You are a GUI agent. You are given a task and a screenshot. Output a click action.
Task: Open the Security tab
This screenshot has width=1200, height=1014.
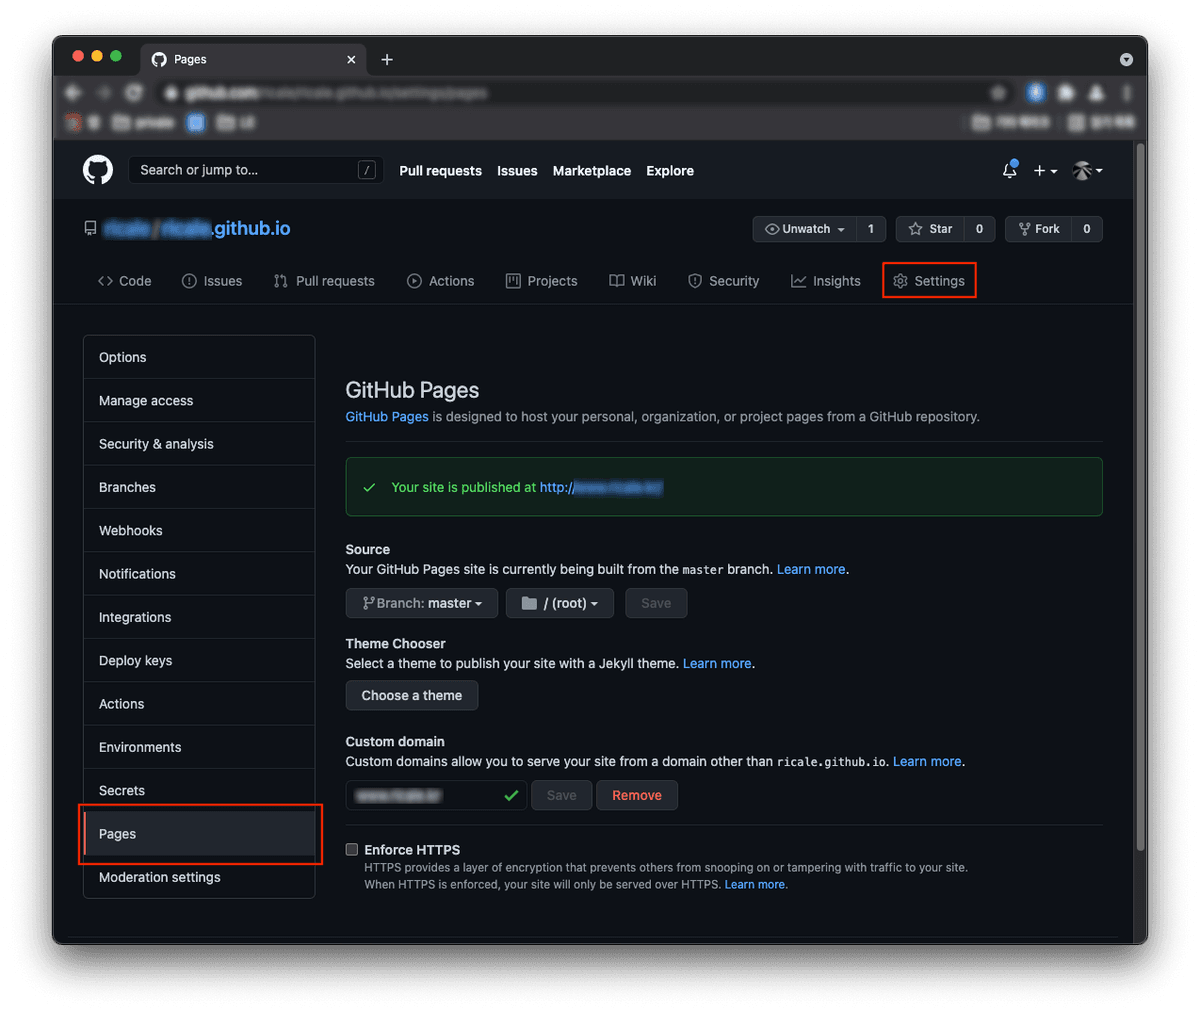click(x=724, y=281)
